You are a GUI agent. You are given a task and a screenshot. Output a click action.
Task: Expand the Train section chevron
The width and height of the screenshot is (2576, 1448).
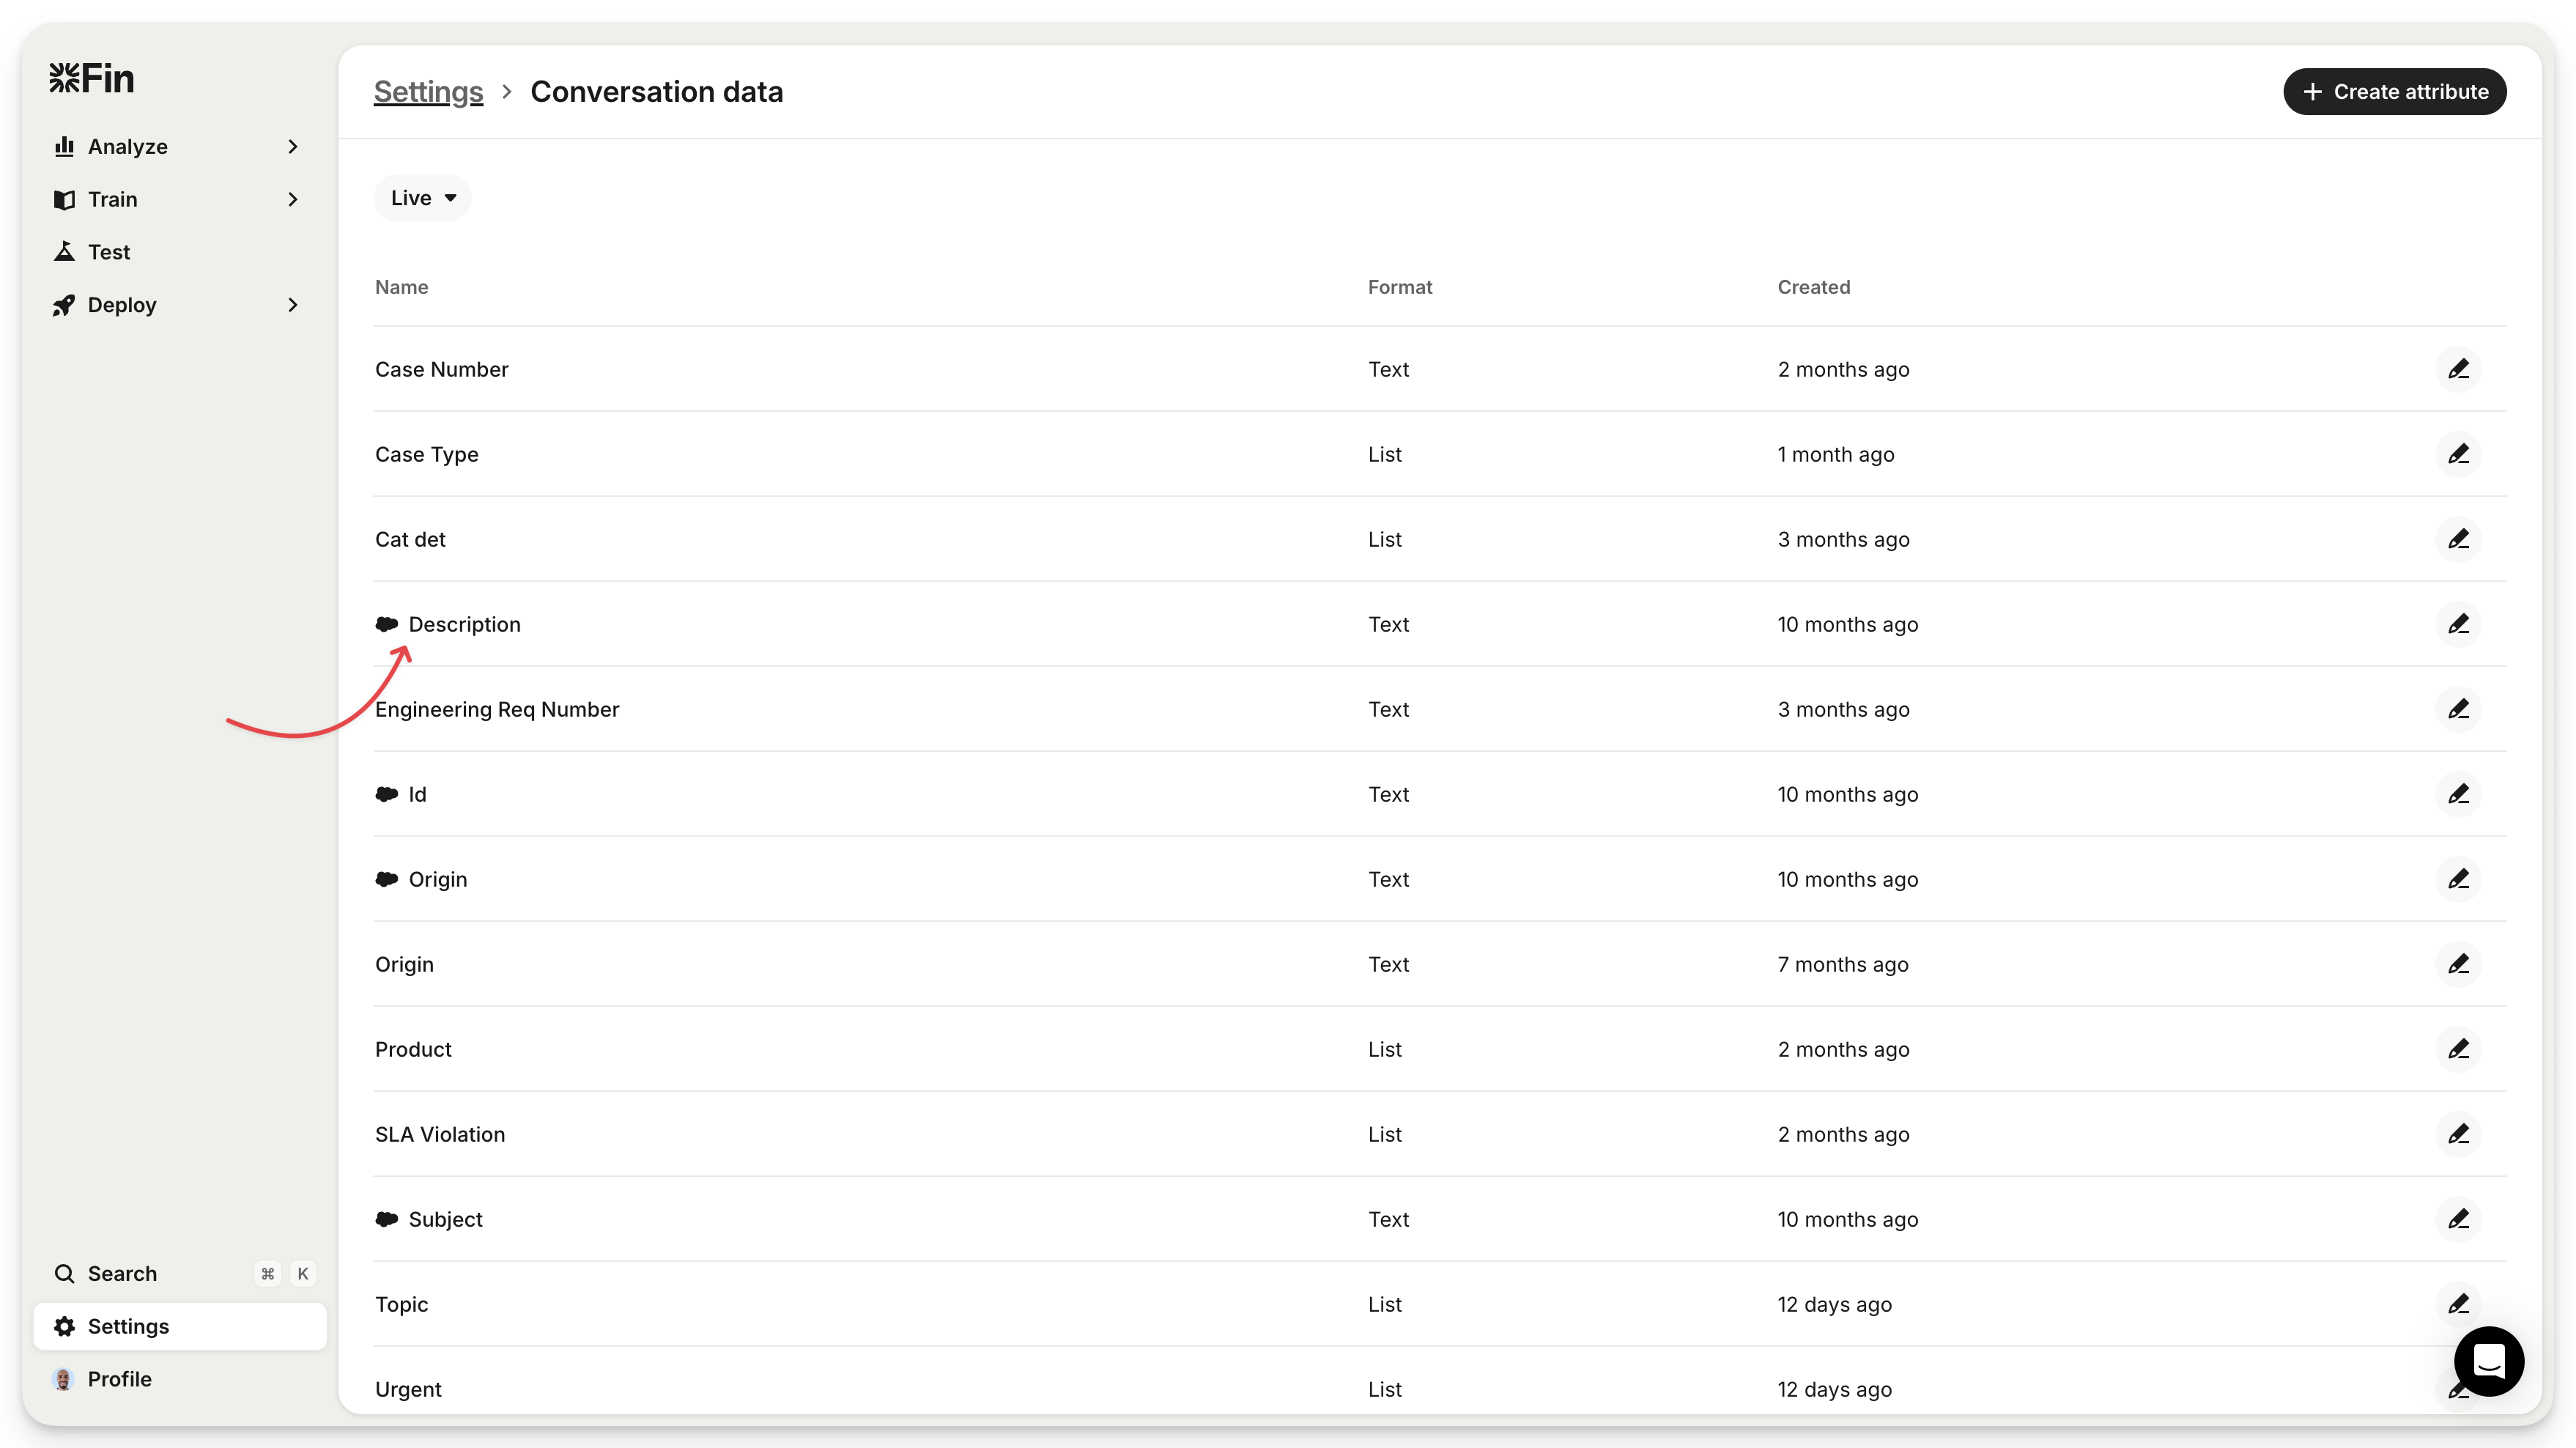click(293, 199)
